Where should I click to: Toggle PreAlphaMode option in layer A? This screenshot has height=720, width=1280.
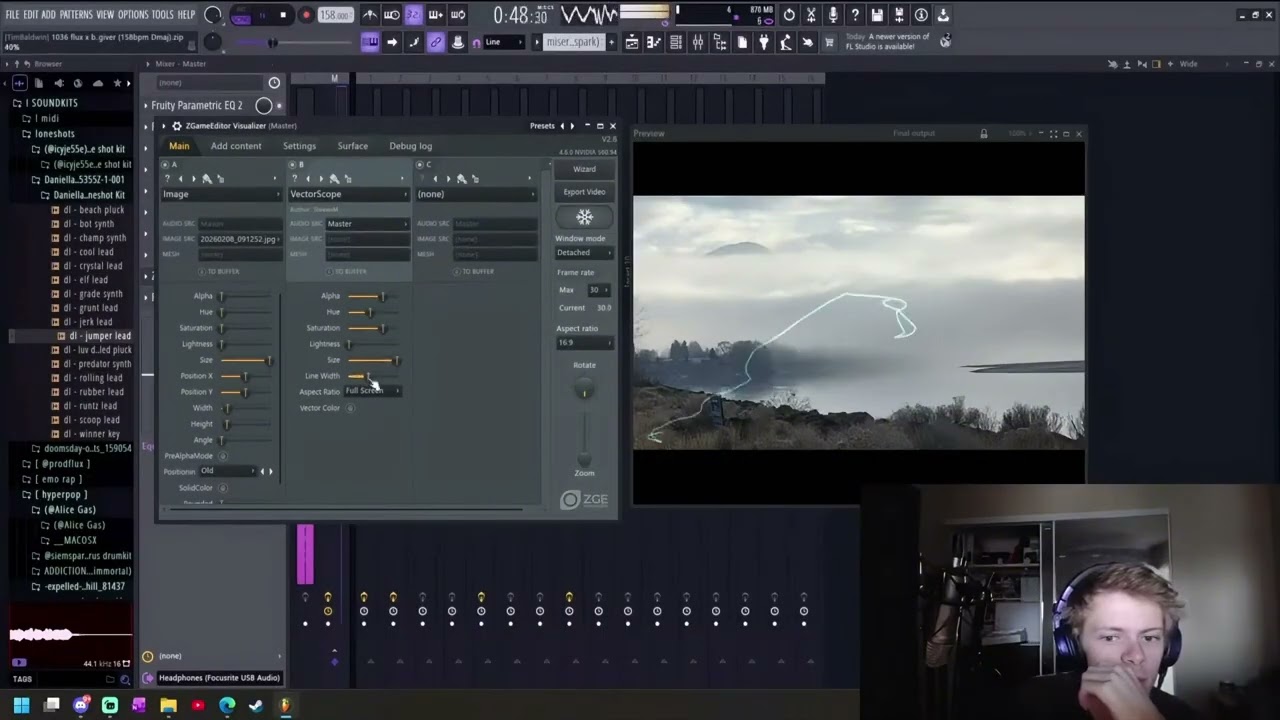pyautogui.click(x=222, y=456)
